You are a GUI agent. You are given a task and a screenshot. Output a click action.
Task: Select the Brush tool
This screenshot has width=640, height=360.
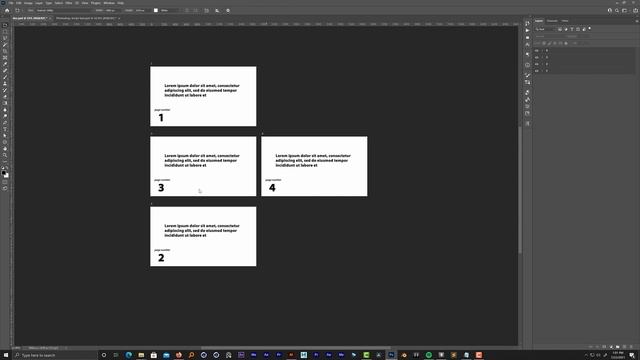coord(5,77)
